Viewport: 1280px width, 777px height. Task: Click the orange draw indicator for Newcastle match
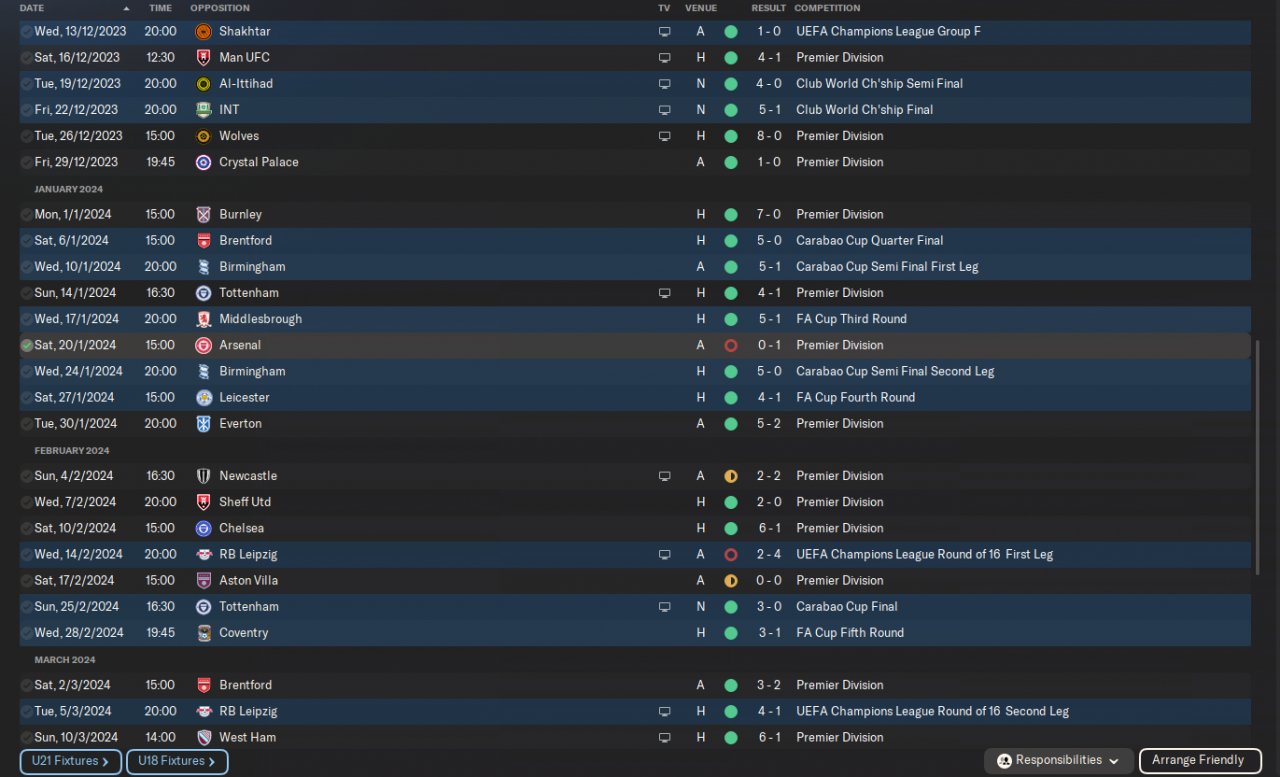[730, 476]
